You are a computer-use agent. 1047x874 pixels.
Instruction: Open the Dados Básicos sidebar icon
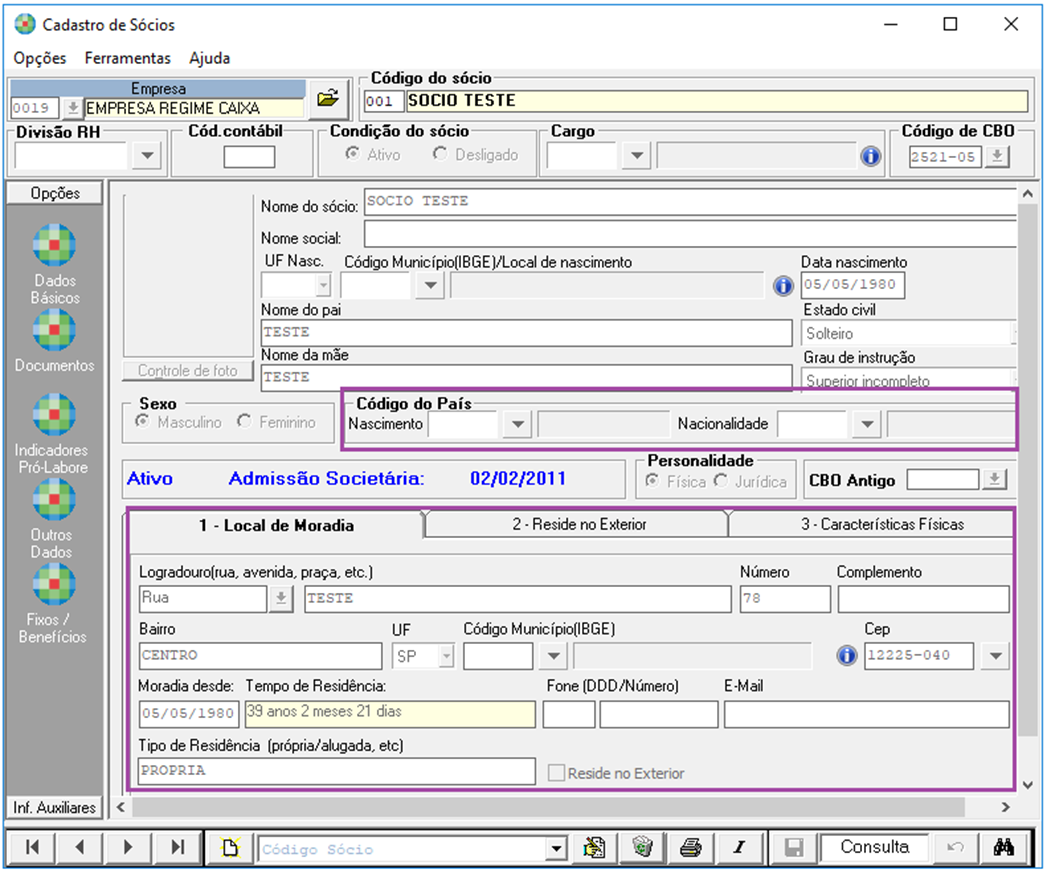54,246
